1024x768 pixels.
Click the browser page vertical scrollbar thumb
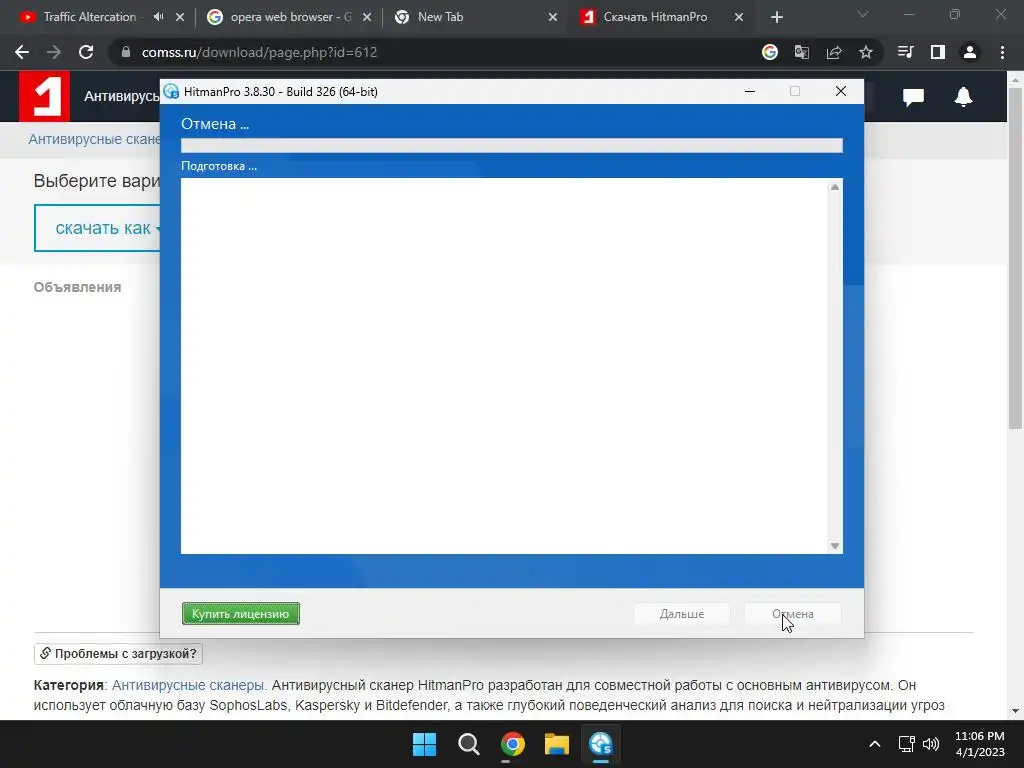click(1015, 258)
